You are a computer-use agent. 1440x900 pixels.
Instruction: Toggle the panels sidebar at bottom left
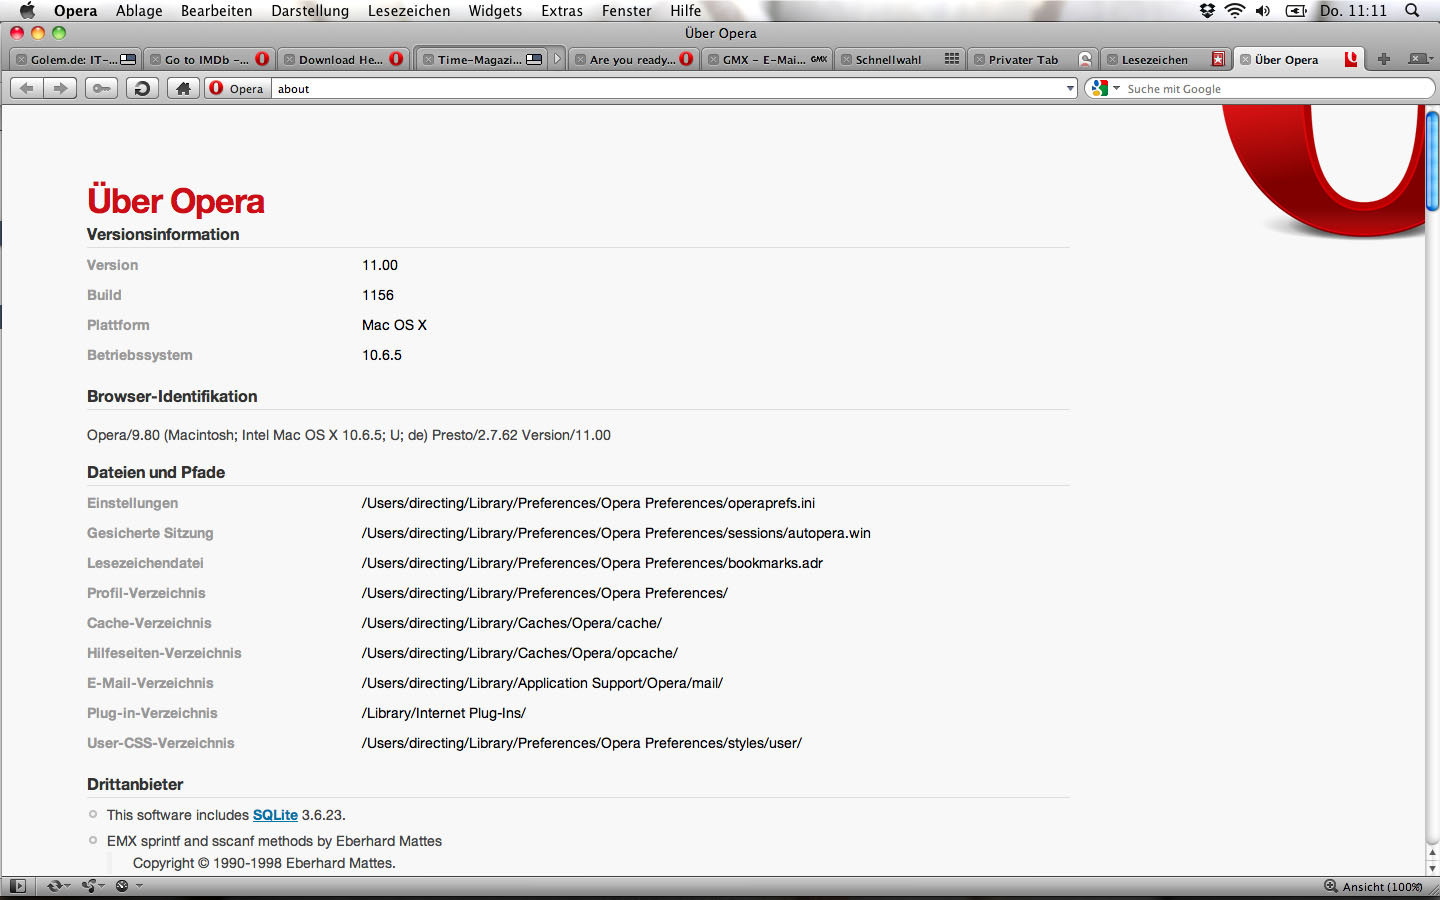click(x=18, y=886)
